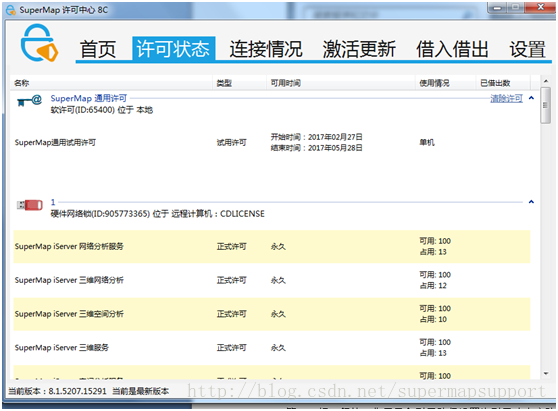Screen dimensions: 558x411
Task: Select SuperMap iServer 三维空间分析 row
Action: coord(272,314)
